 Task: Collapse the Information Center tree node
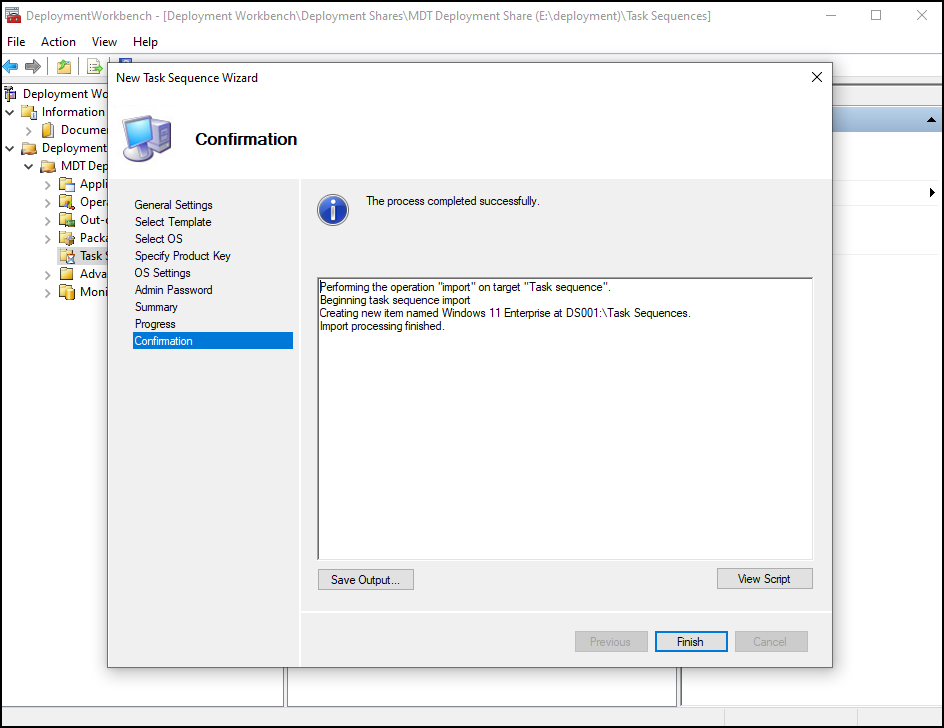10,112
